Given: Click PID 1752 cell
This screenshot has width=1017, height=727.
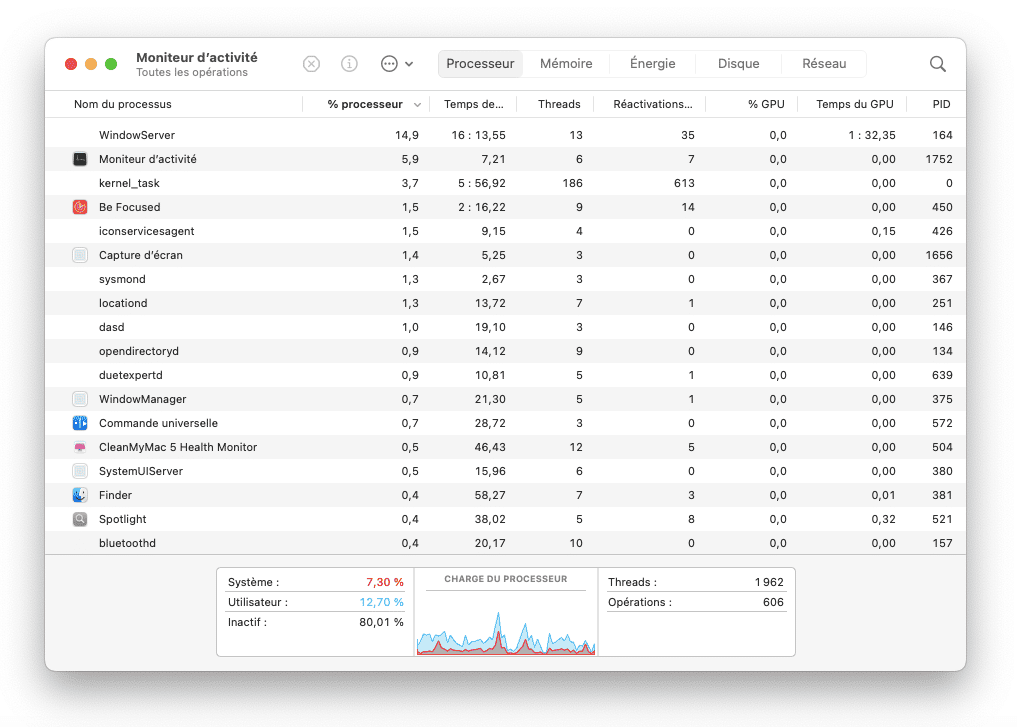Looking at the screenshot, I should pos(939,159).
